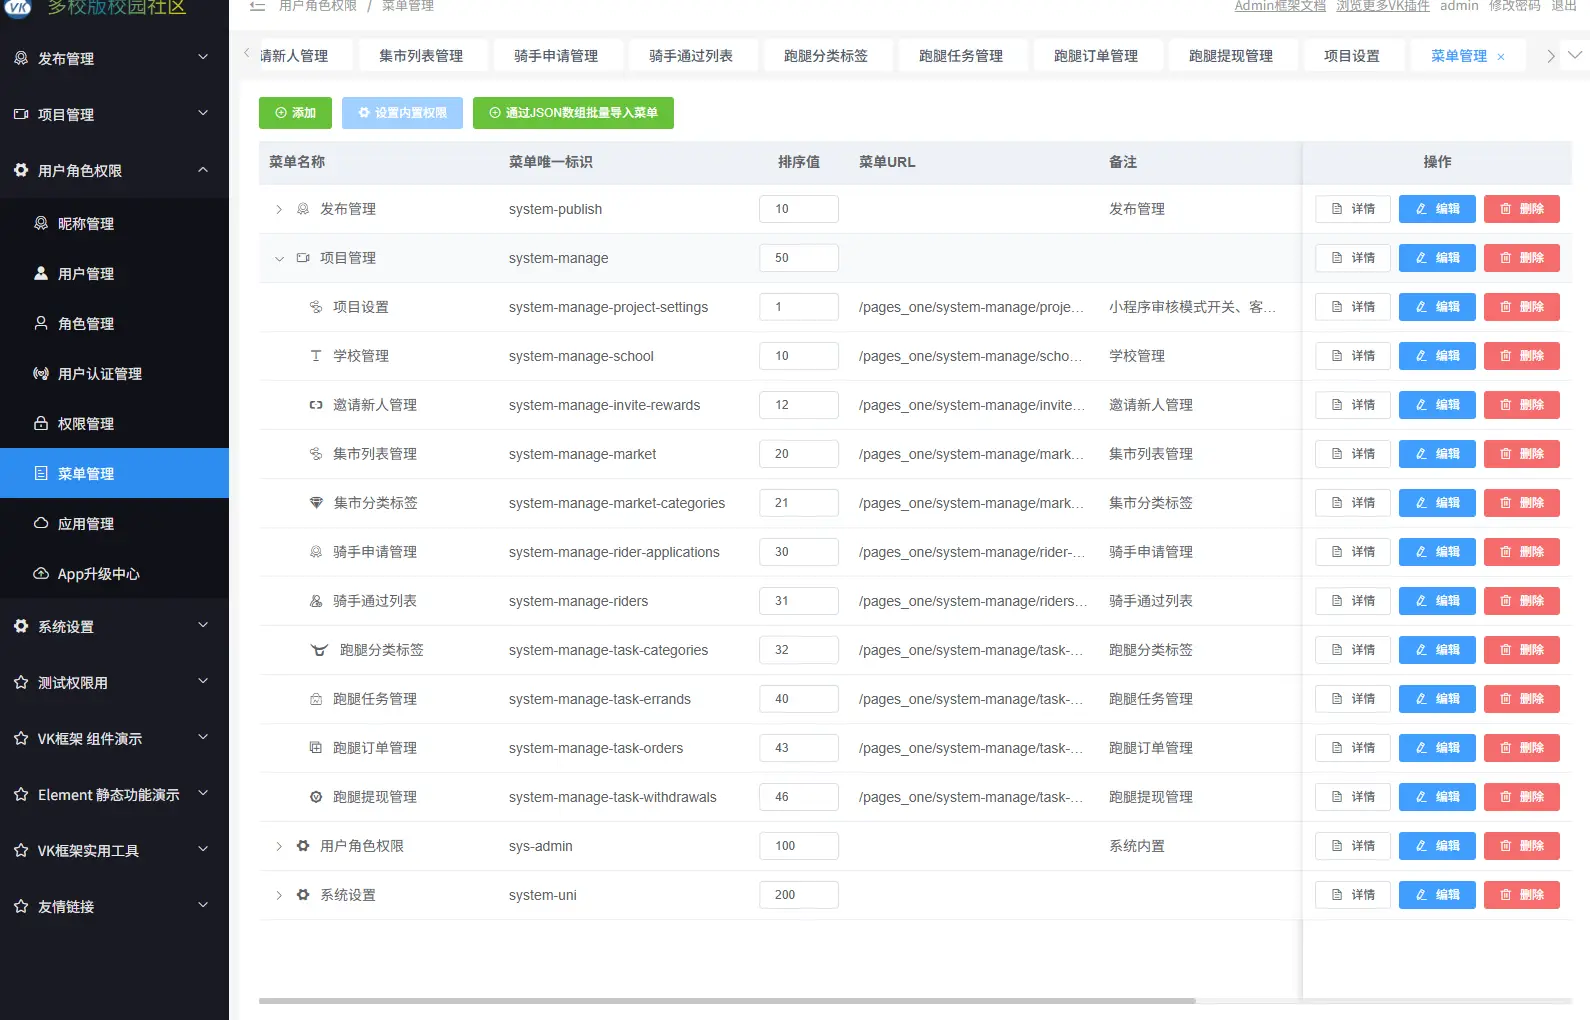Click the sort value field for 学校管理

pos(798,356)
